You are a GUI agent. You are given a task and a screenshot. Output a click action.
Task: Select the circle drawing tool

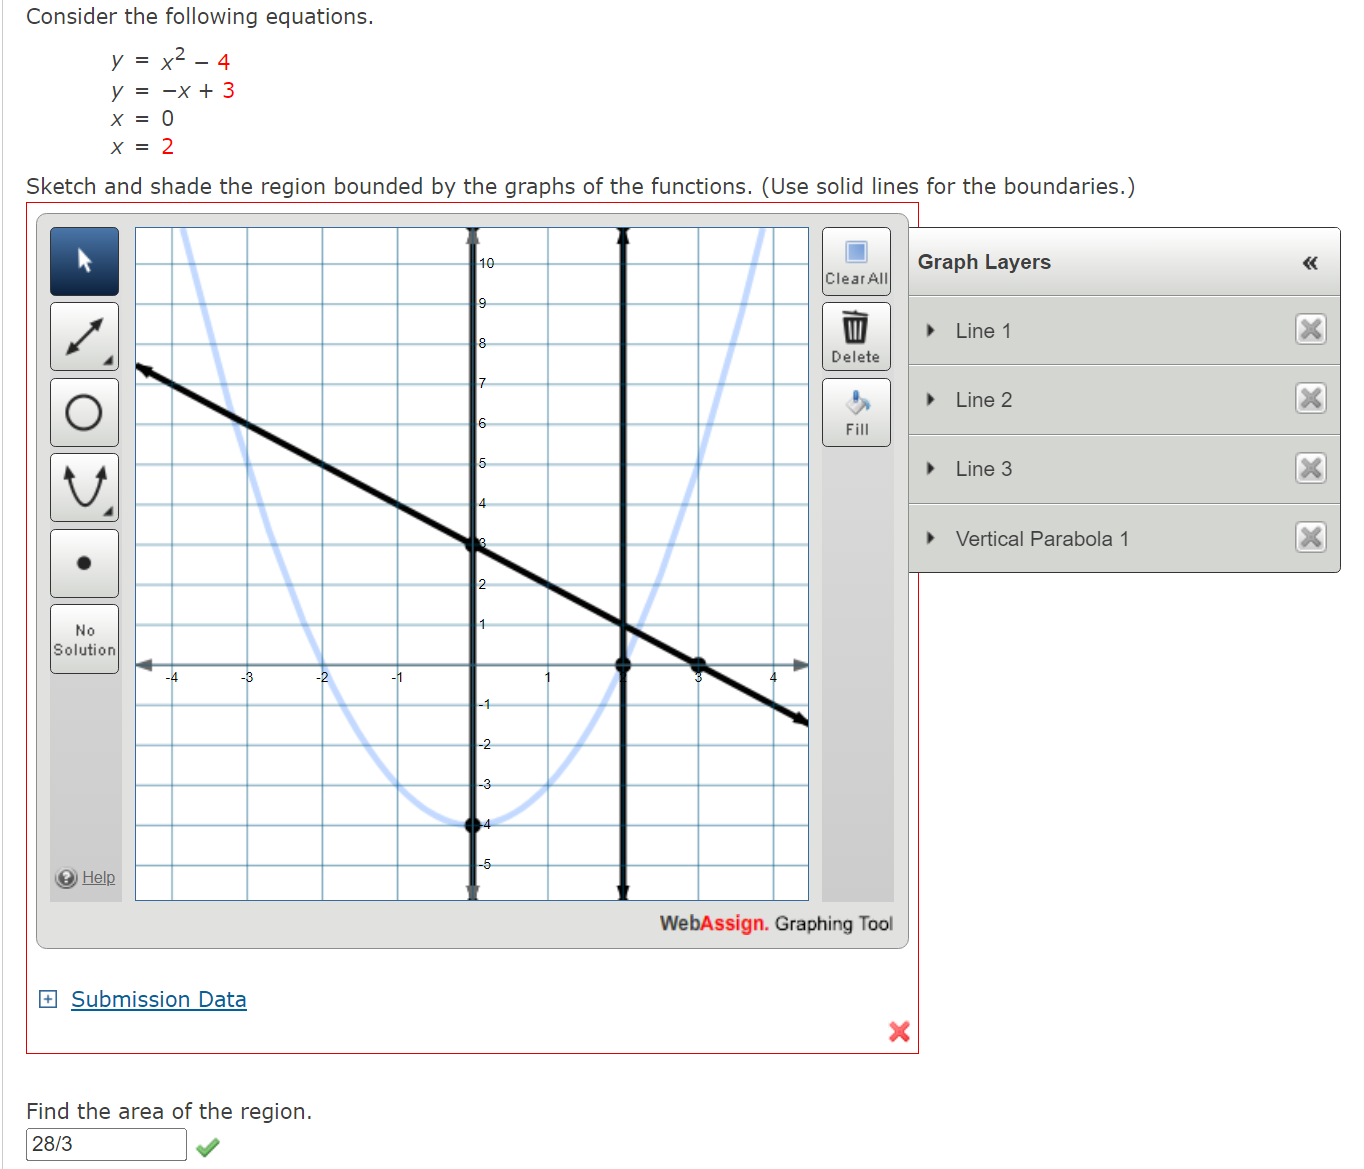pos(84,412)
